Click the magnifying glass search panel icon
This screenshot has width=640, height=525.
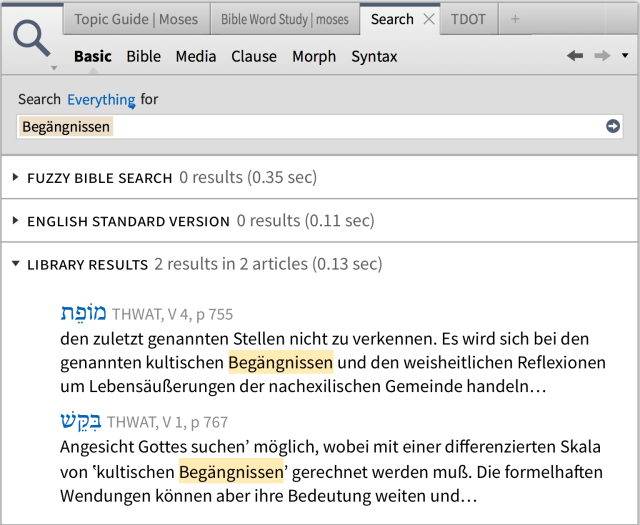33,39
